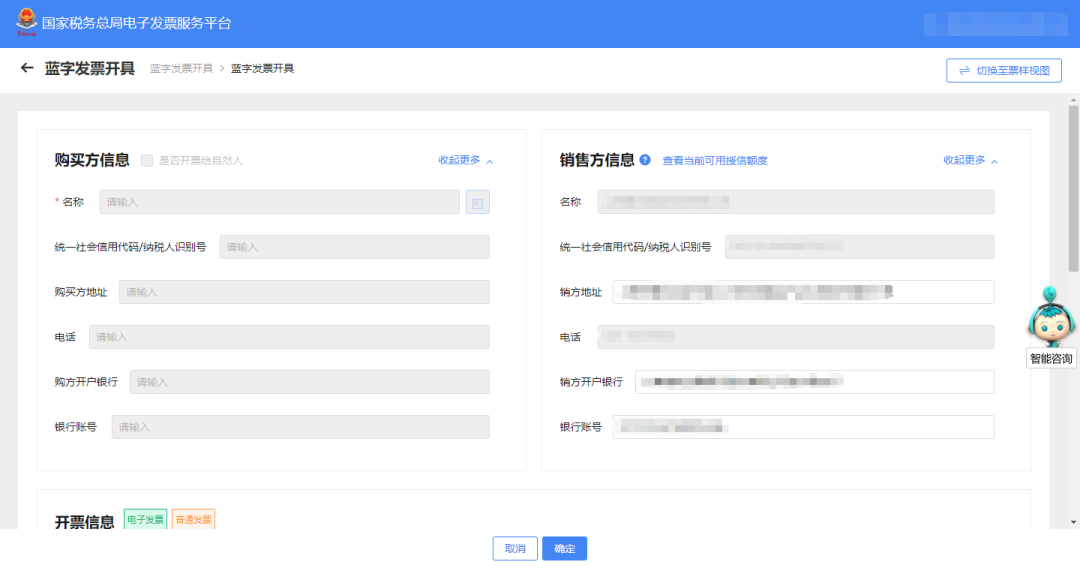Open 查看当前可用授信额度 link

click(x=715, y=161)
